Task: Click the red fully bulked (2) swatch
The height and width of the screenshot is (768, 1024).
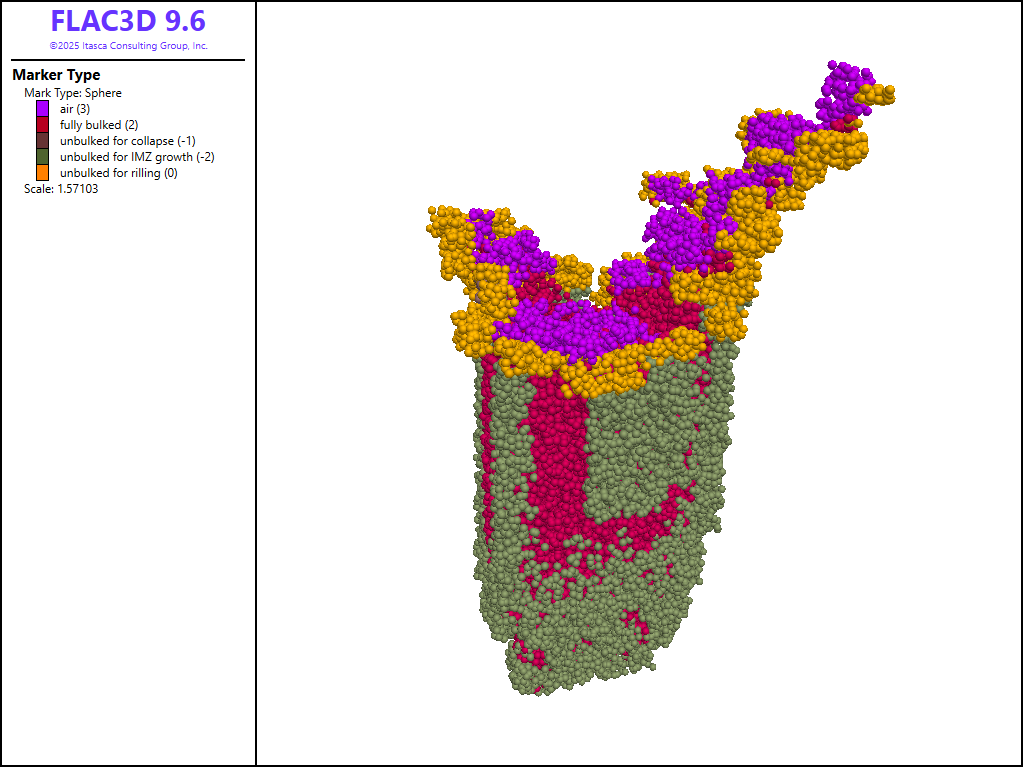Action: click(x=43, y=125)
